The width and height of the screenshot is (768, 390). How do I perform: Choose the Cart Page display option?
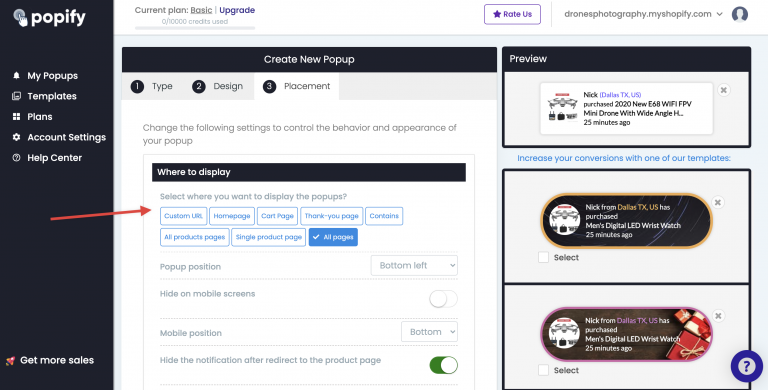[277, 216]
